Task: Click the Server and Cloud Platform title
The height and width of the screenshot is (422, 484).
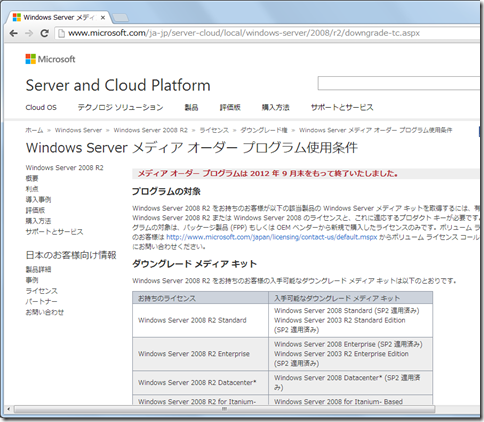Action: pyautogui.click(x=118, y=85)
